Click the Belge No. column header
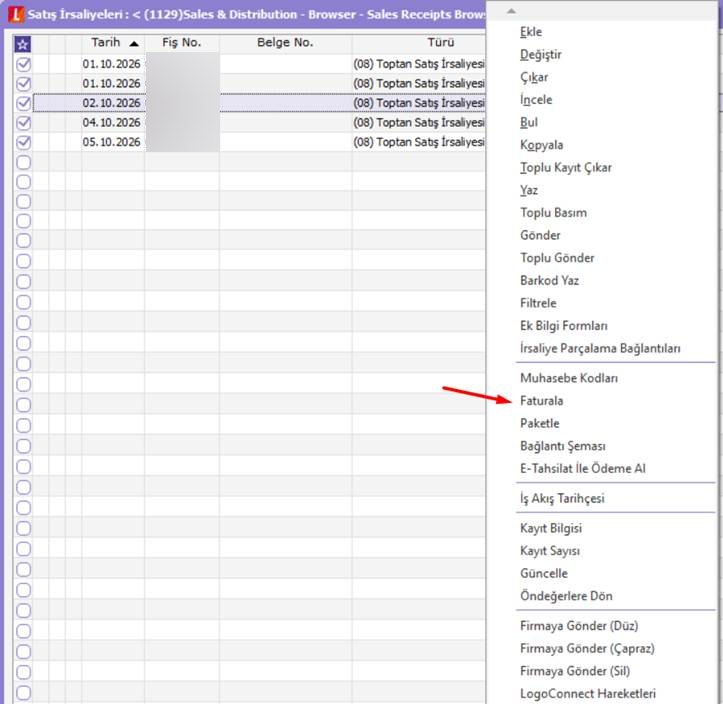Image resolution: width=723 pixels, height=704 pixels. pyautogui.click(x=285, y=43)
